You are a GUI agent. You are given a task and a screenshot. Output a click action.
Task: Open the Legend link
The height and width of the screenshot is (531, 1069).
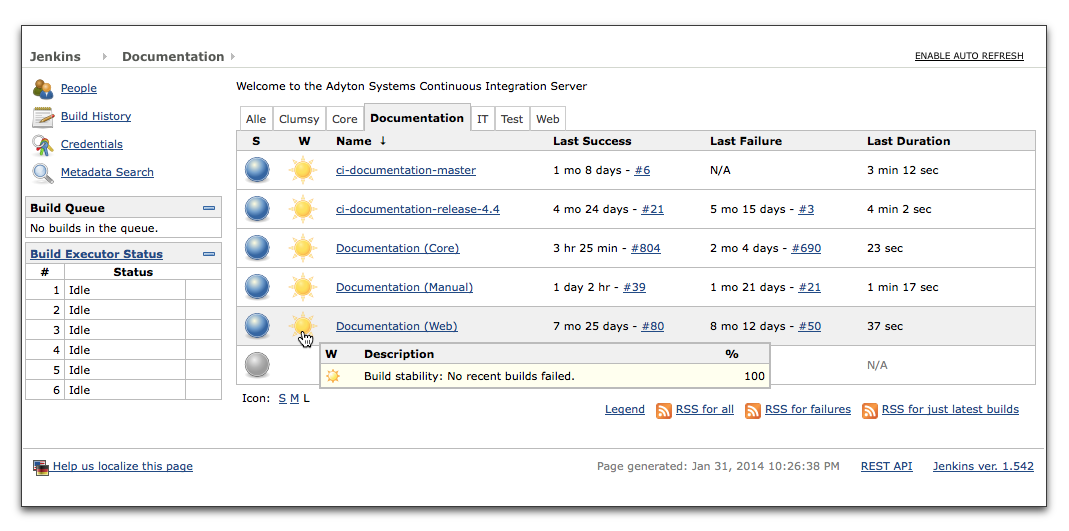pos(624,409)
